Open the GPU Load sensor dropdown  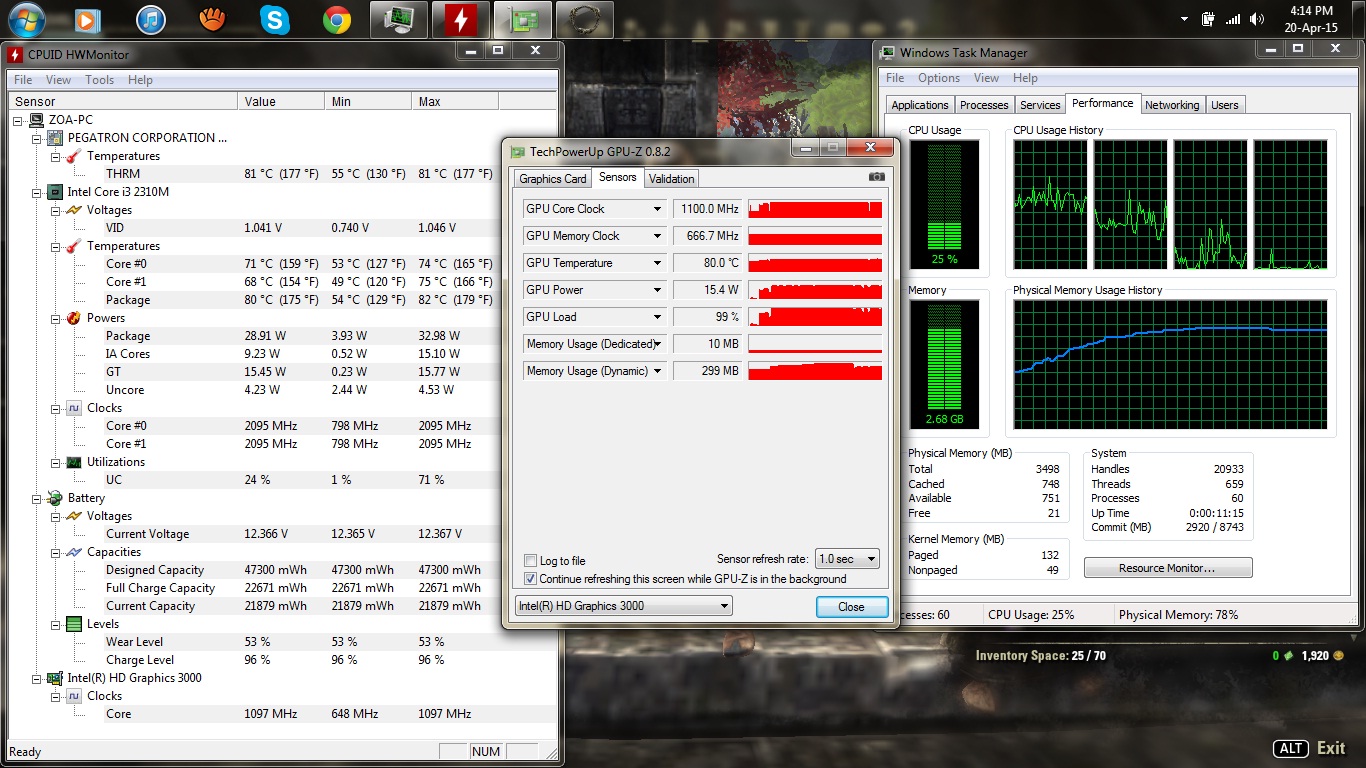pyautogui.click(x=657, y=317)
